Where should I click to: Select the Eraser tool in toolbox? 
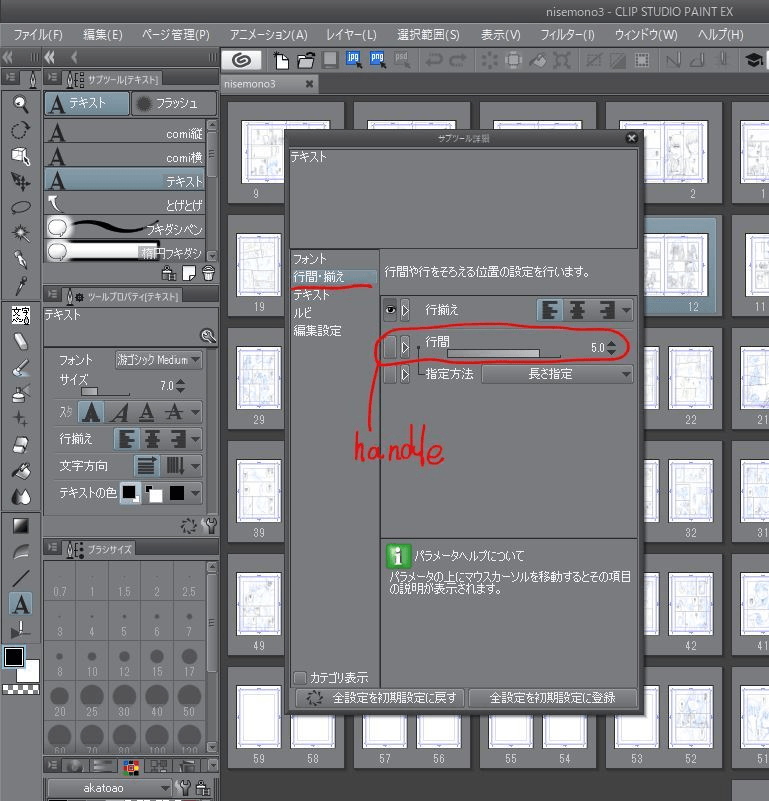pos(20,342)
